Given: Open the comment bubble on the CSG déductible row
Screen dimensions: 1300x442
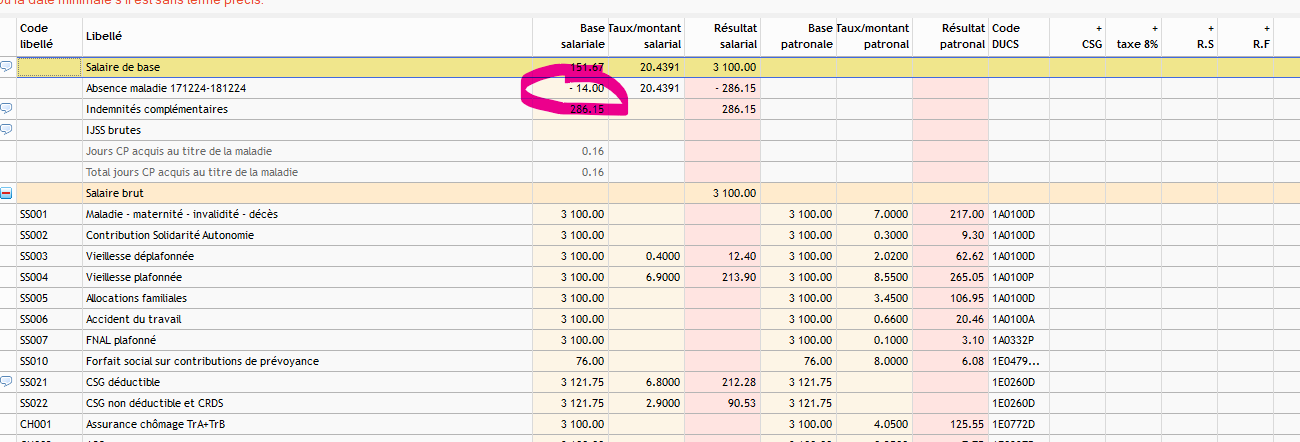Looking at the screenshot, I should coord(7,382).
